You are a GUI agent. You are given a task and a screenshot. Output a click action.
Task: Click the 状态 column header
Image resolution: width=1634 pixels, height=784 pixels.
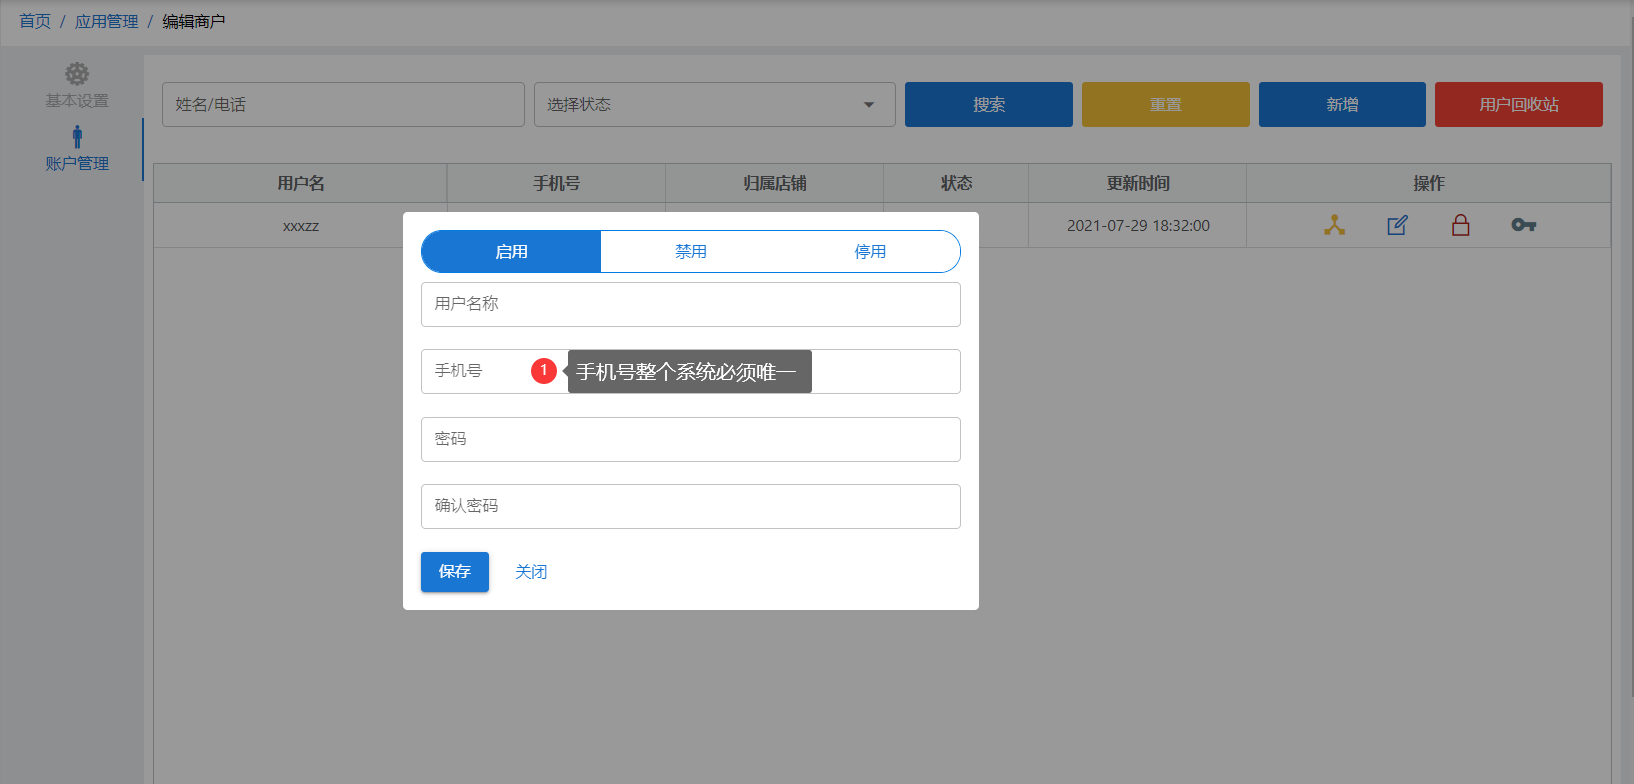point(956,183)
